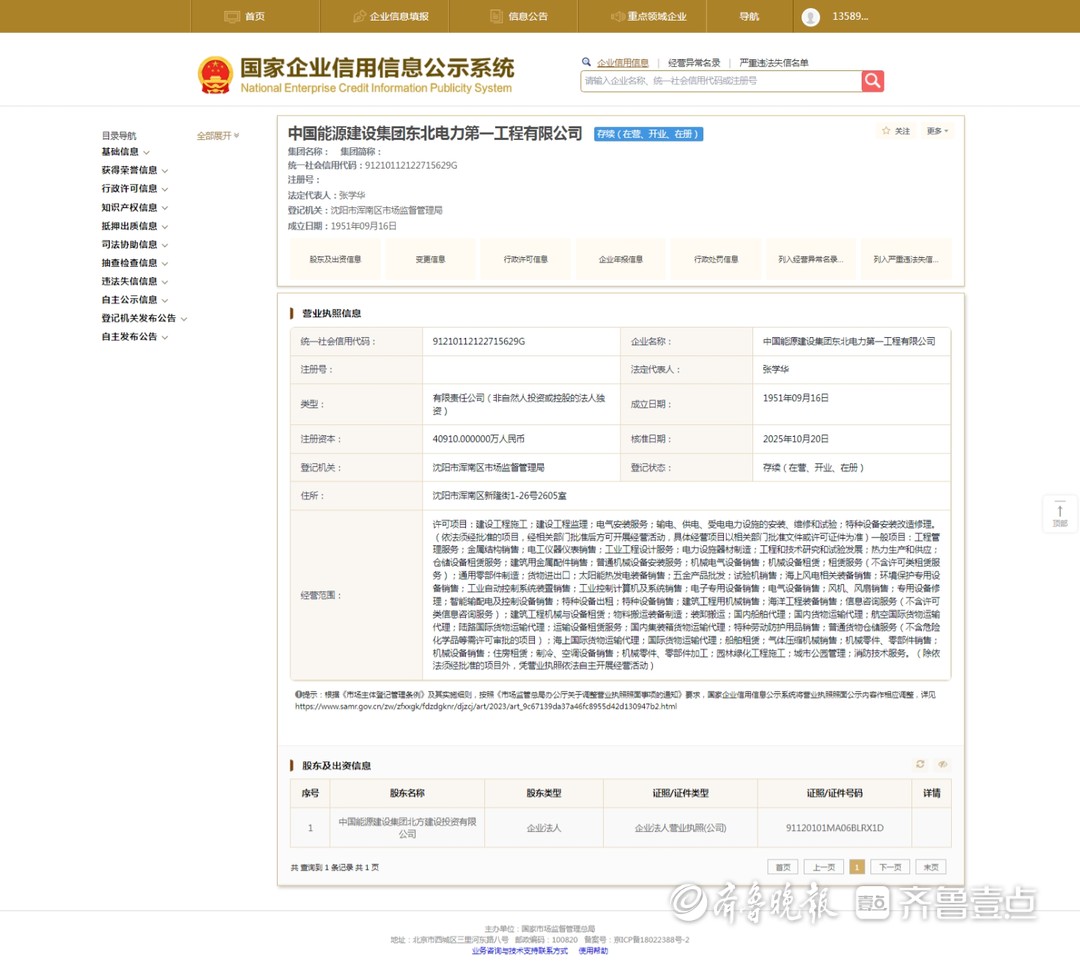Viewport: 1080px width, 968px height.
Task: Click the company title heading
Action: (x=435, y=134)
